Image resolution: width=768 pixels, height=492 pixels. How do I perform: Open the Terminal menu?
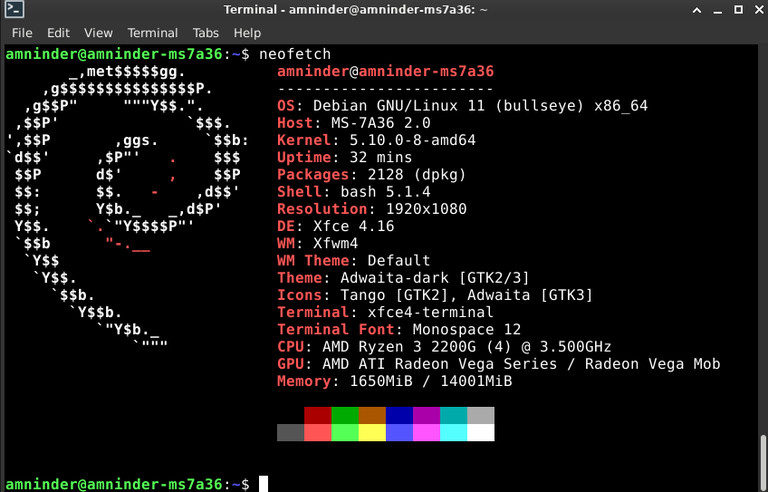(x=152, y=33)
